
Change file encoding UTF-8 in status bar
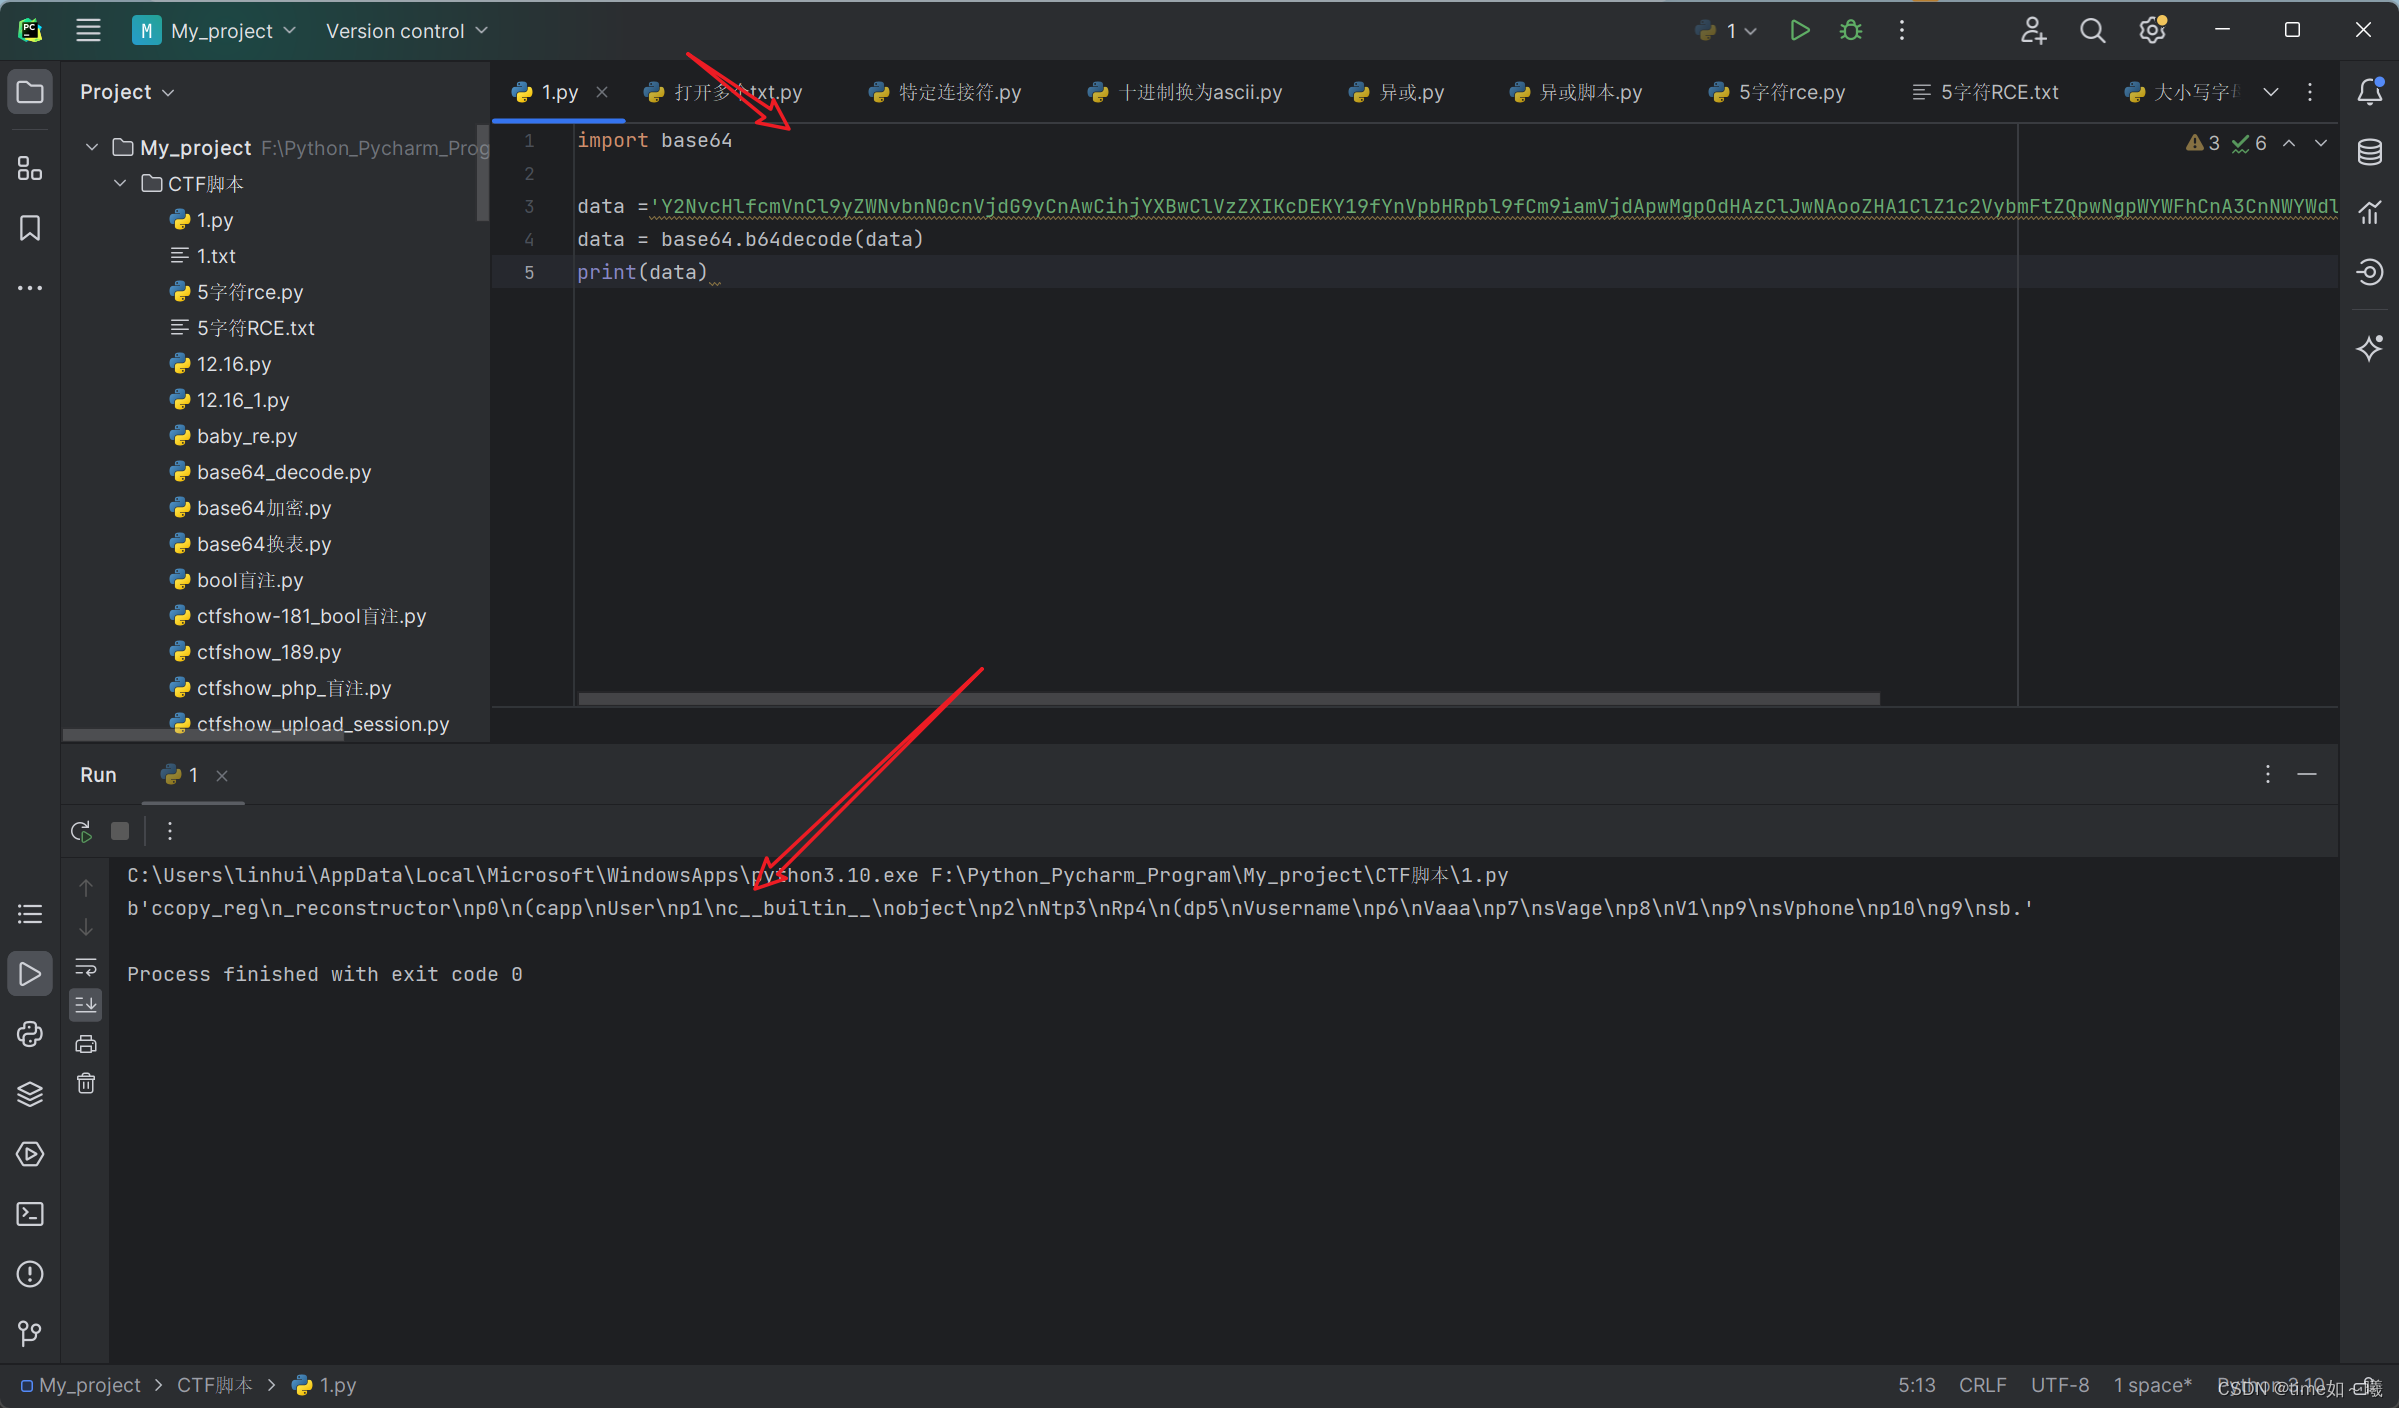coord(2059,1385)
